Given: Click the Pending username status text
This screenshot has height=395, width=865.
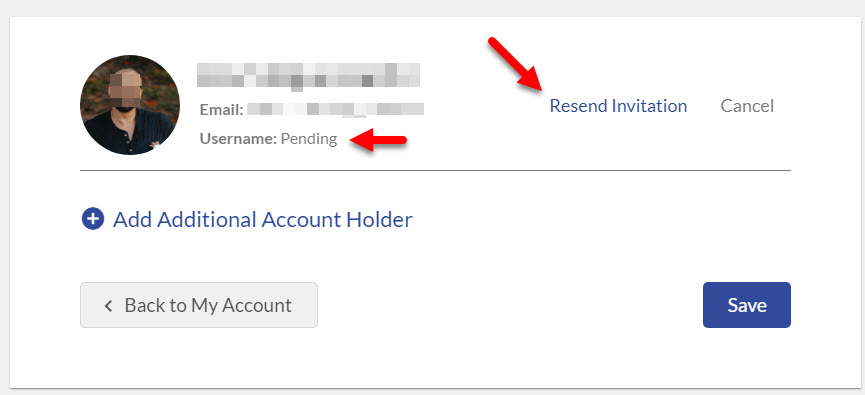Looking at the screenshot, I should pyautogui.click(x=309, y=139).
